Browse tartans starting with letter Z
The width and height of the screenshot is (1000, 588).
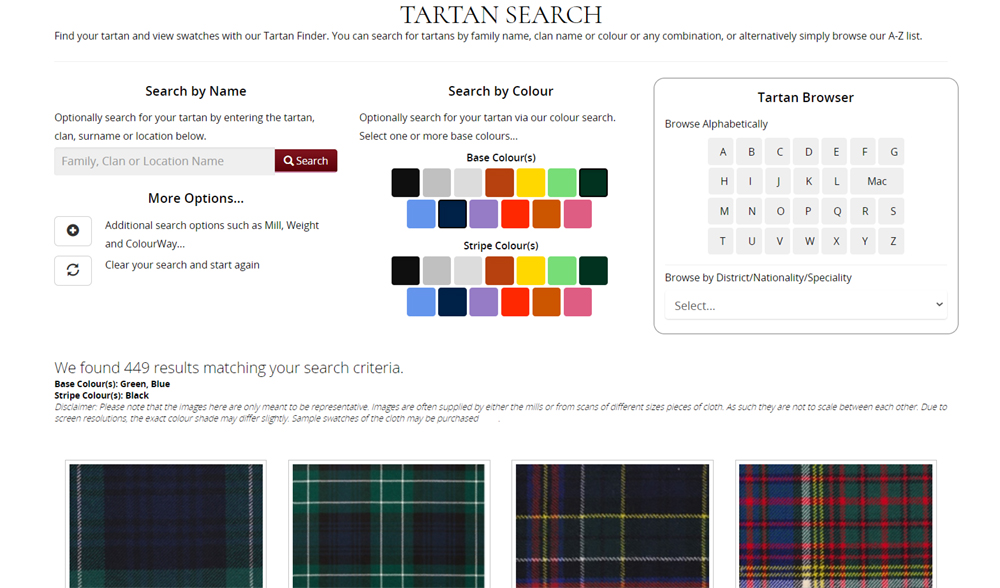(892, 241)
